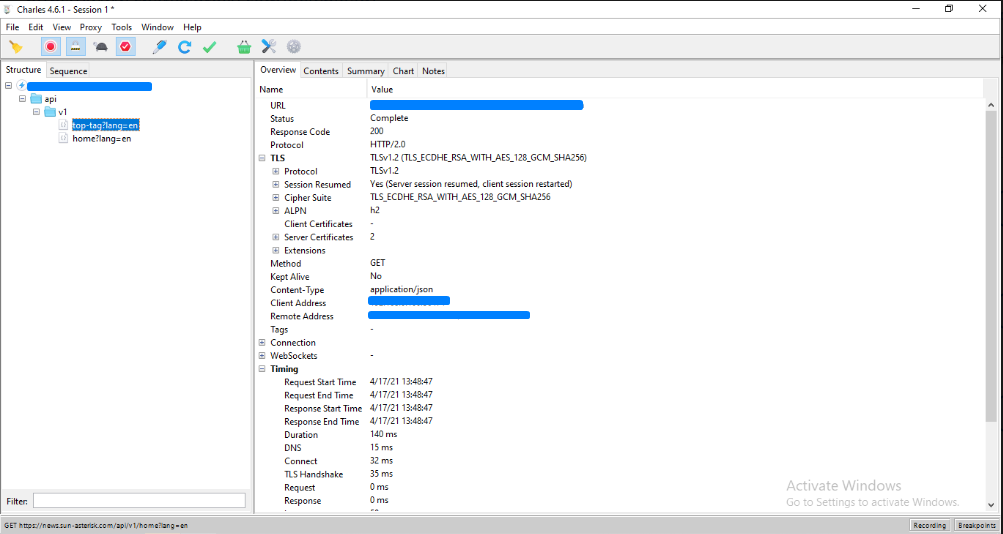Screen dimensions: 1003x534
Task: Expand the Extensions row
Action: [276, 250]
